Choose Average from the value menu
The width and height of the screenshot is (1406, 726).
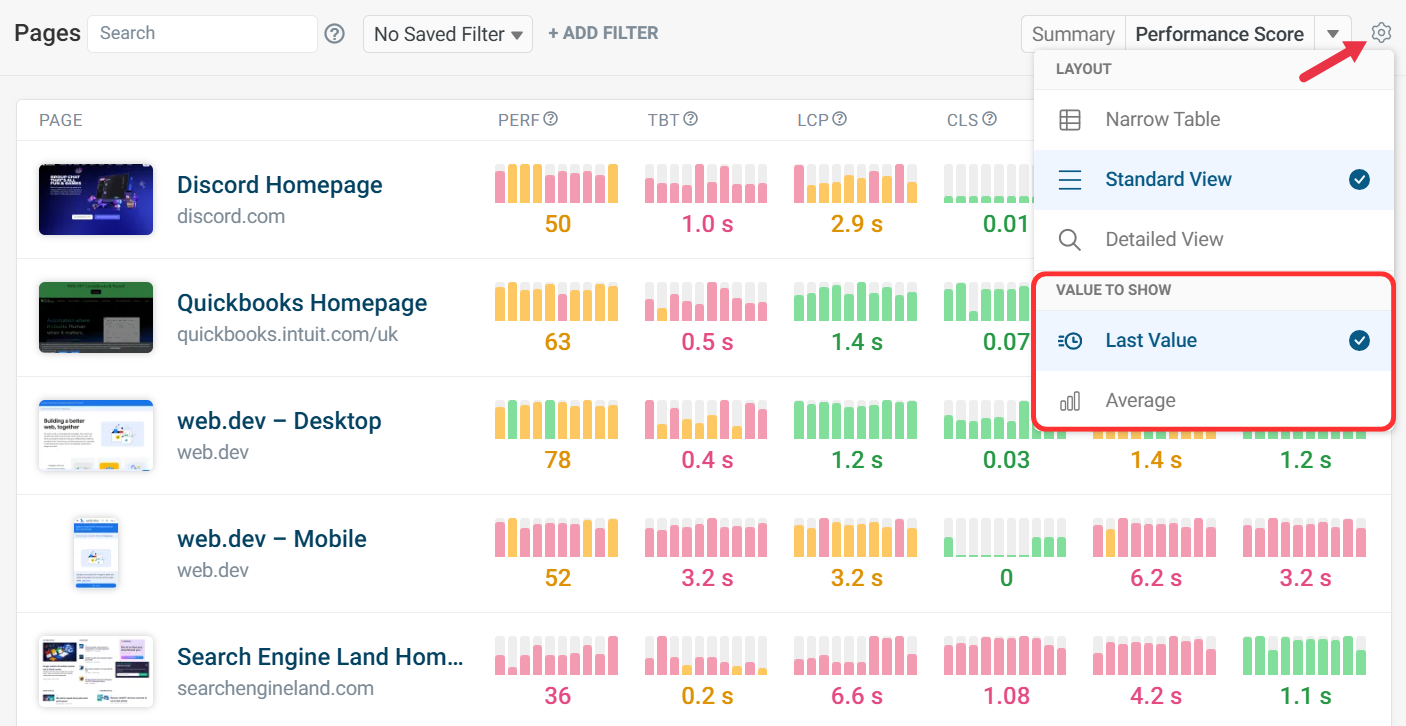pyautogui.click(x=1140, y=401)
